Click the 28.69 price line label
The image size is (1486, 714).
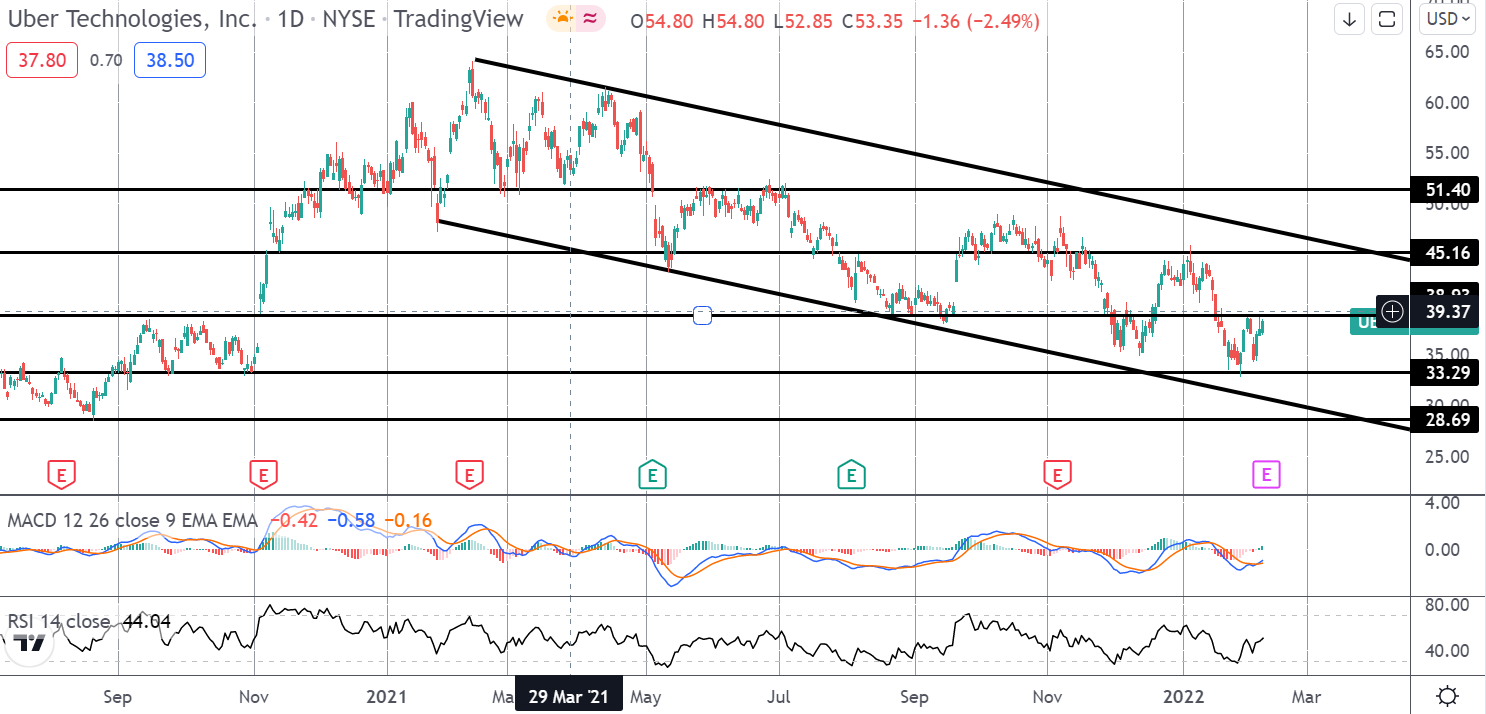click(1446, 420)
